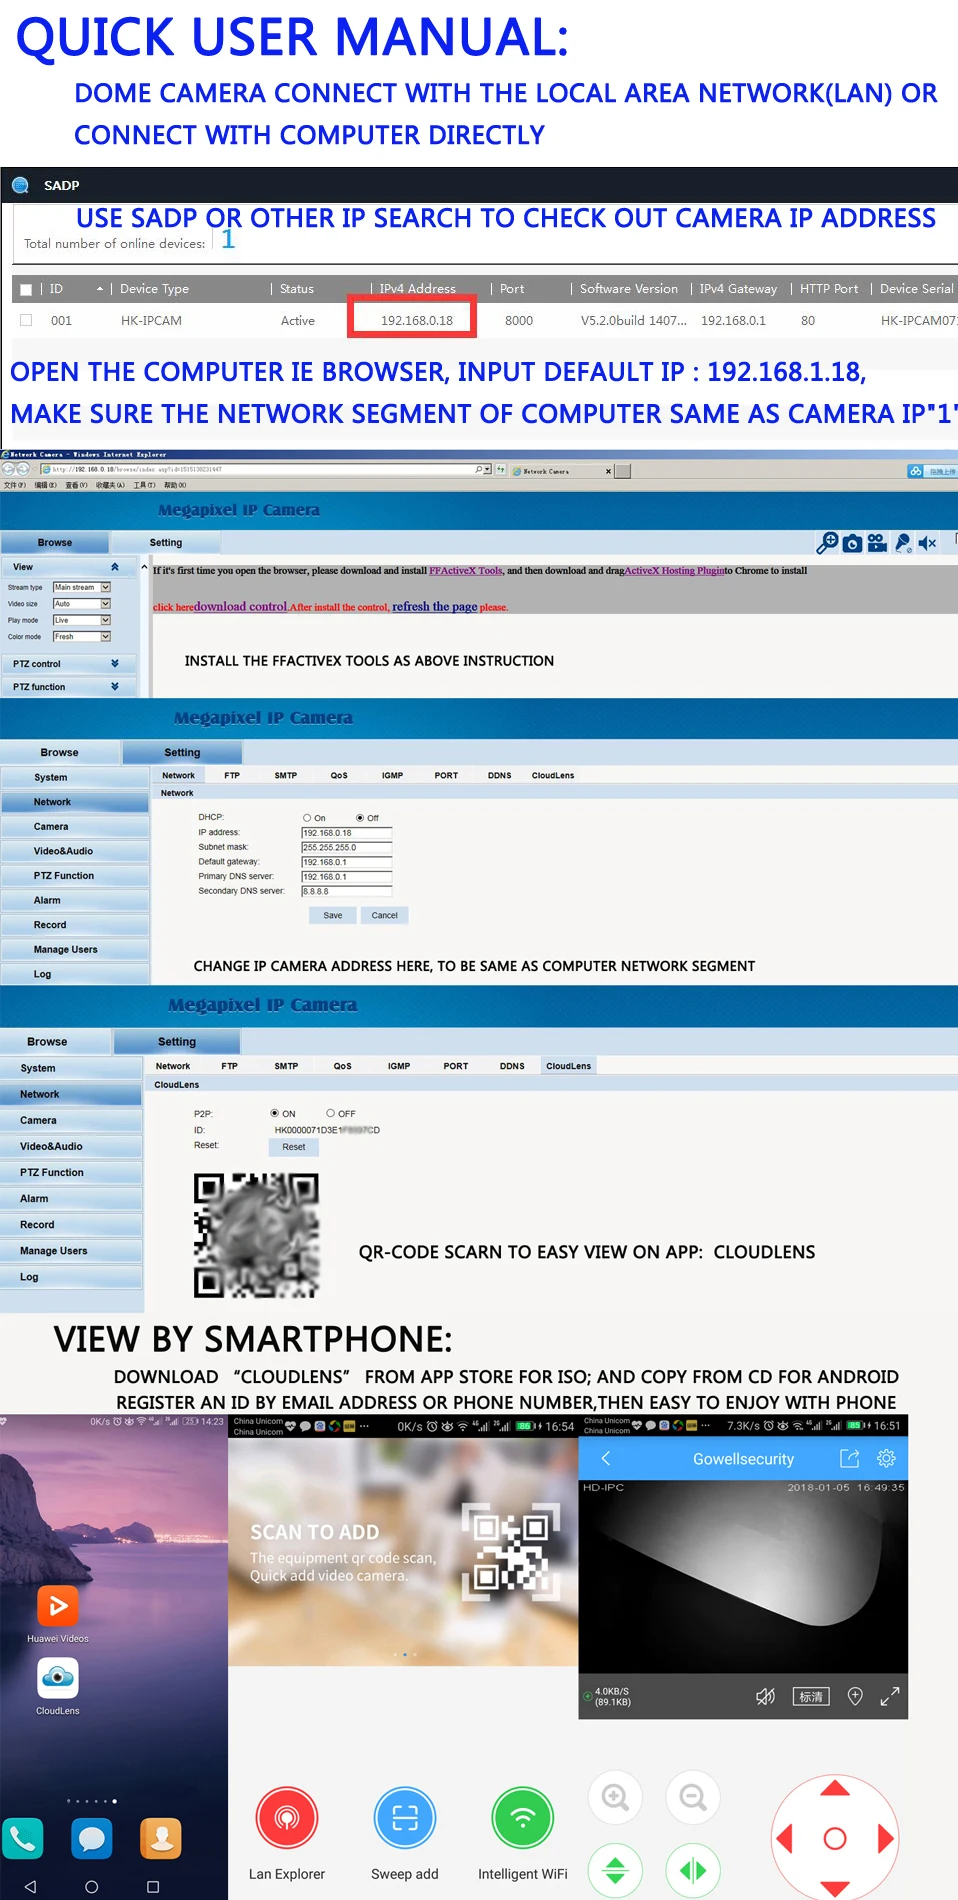Screen dimensions: 958x1900
Task: Open the Color mode dropdown
Action: coord(81,636)
